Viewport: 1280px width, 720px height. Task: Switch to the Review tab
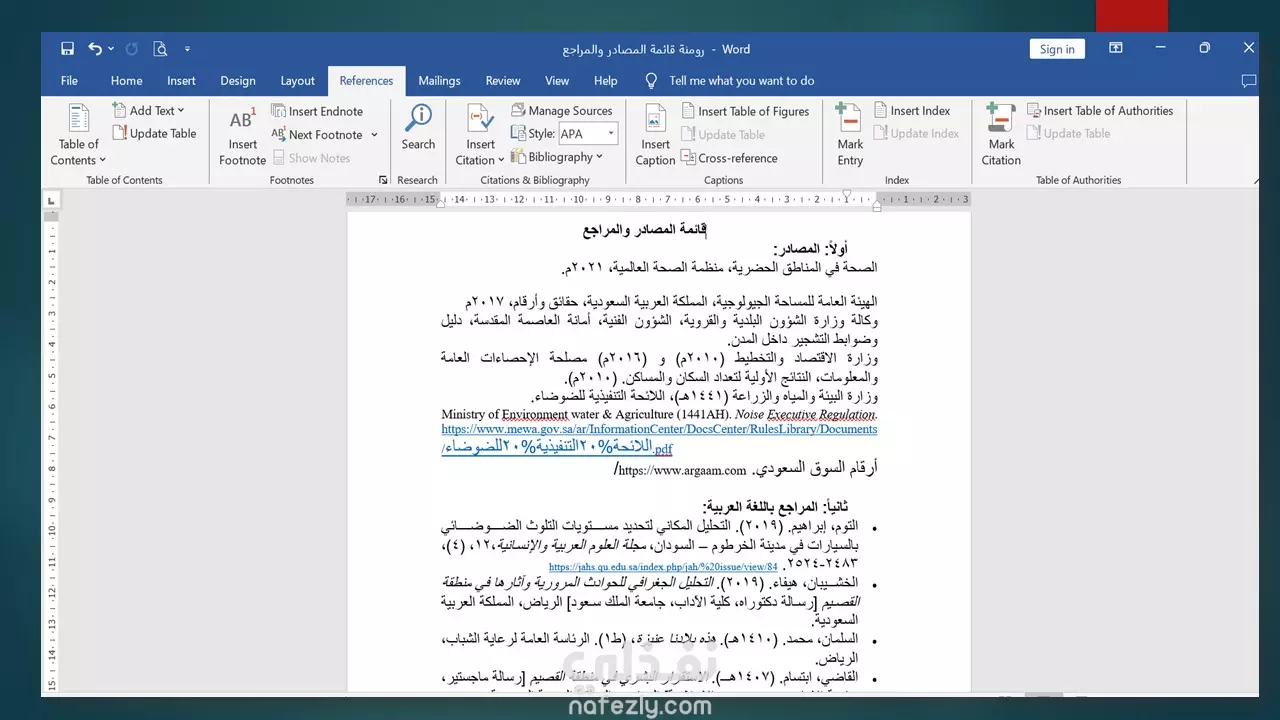[503, 81]
